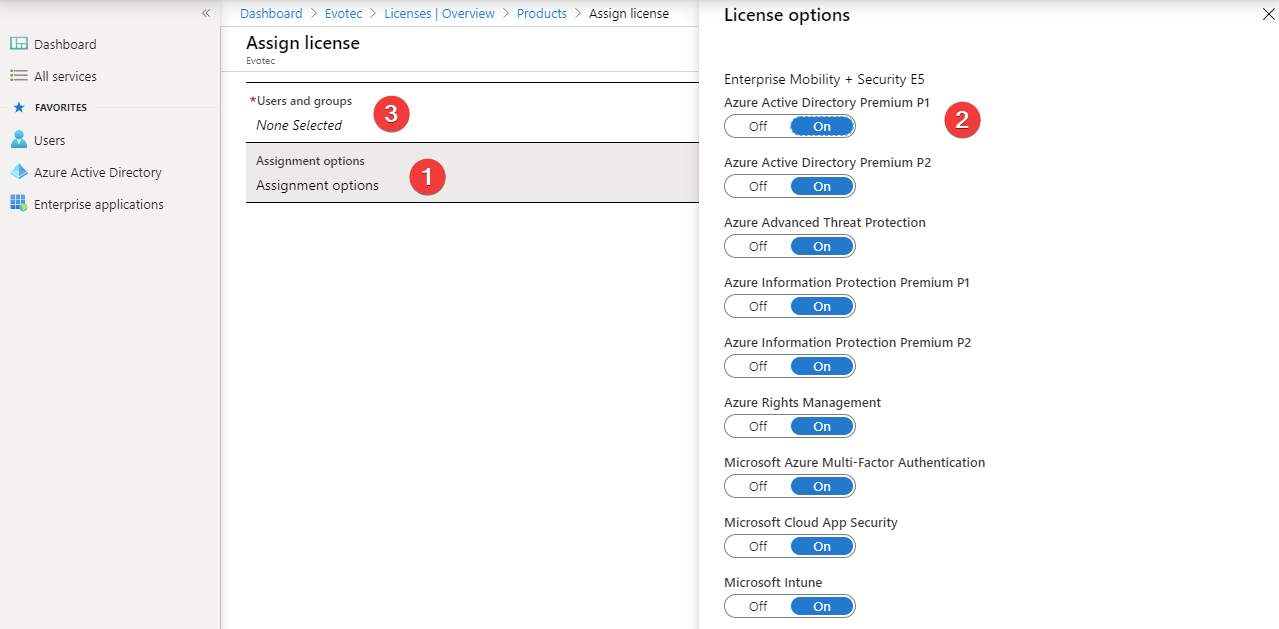This screenshot has height=629, width=1279.
Task: Click the red badge numbered 3
Action: click(390, 114)
